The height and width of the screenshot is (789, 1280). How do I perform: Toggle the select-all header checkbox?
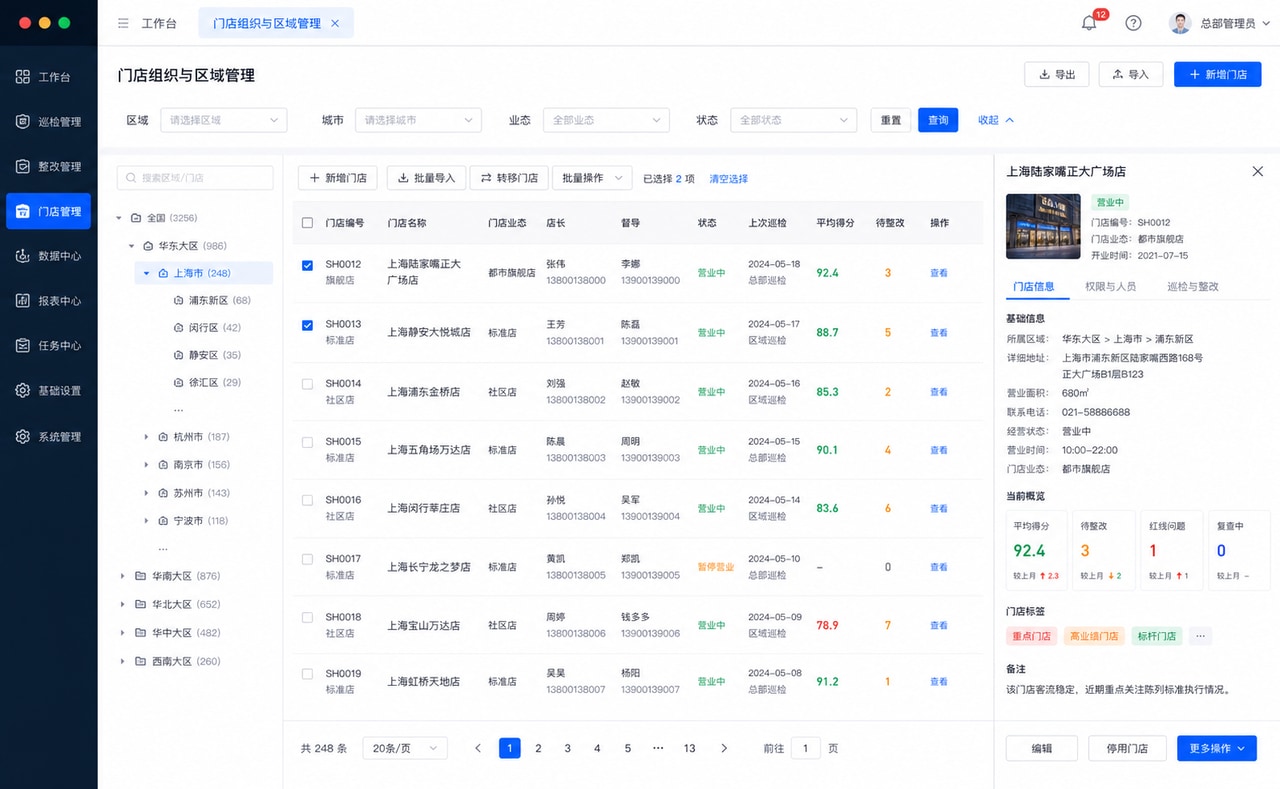tap(307, 223)
